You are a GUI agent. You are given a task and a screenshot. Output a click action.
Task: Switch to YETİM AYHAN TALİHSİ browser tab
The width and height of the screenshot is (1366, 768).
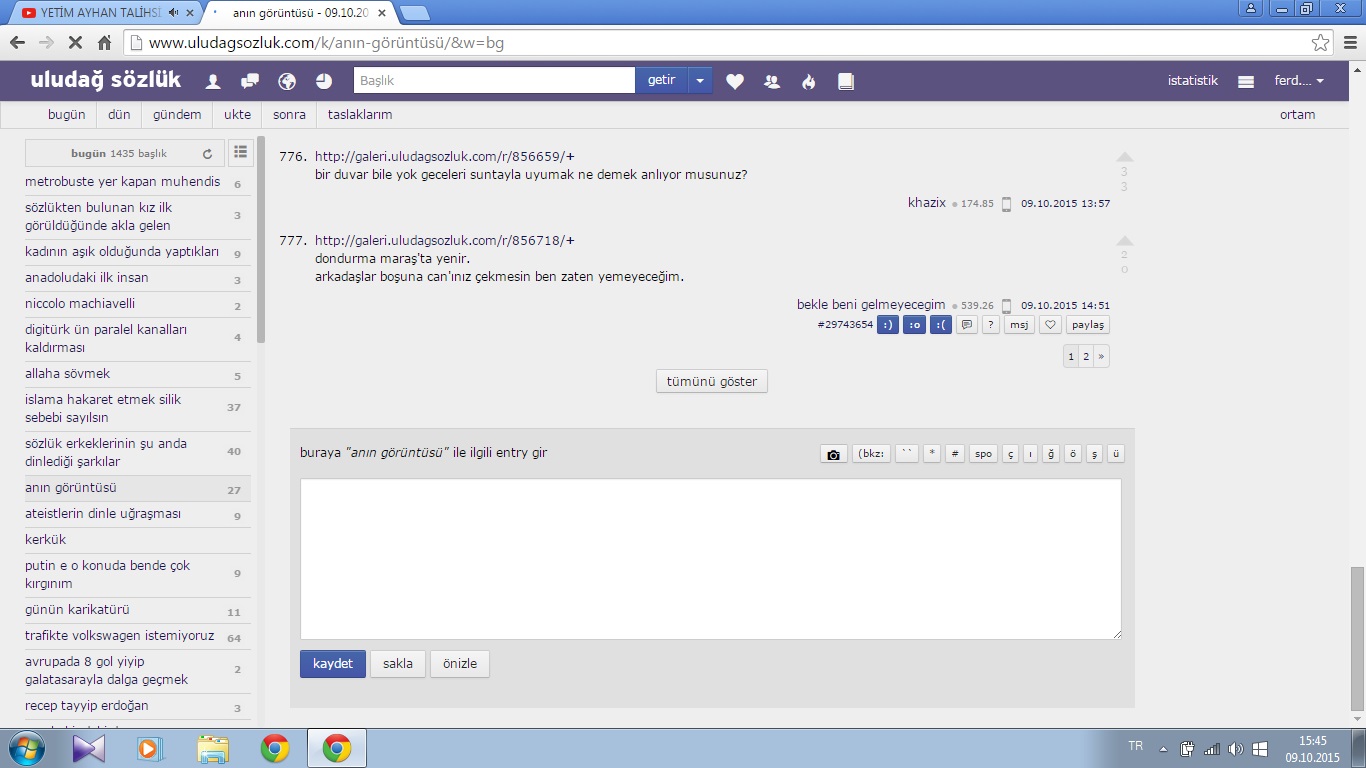click(x=100, y=13)
